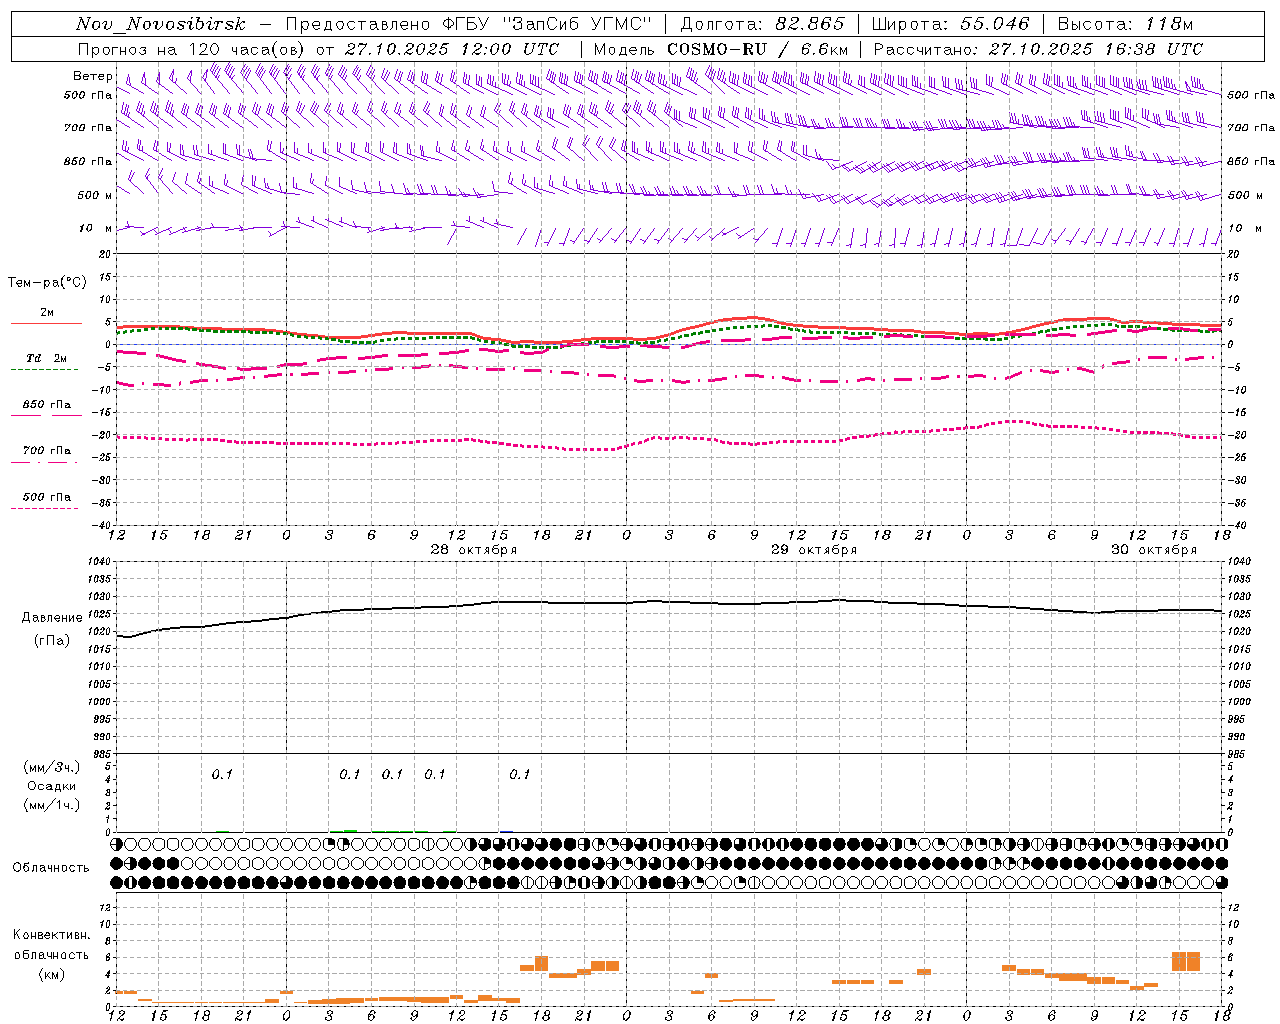This screenshot has width=1280, height=1024.
Task: Click the 'Td 2м' dew point legend entry
Action: pyautogui.click(x=47, y=358)
